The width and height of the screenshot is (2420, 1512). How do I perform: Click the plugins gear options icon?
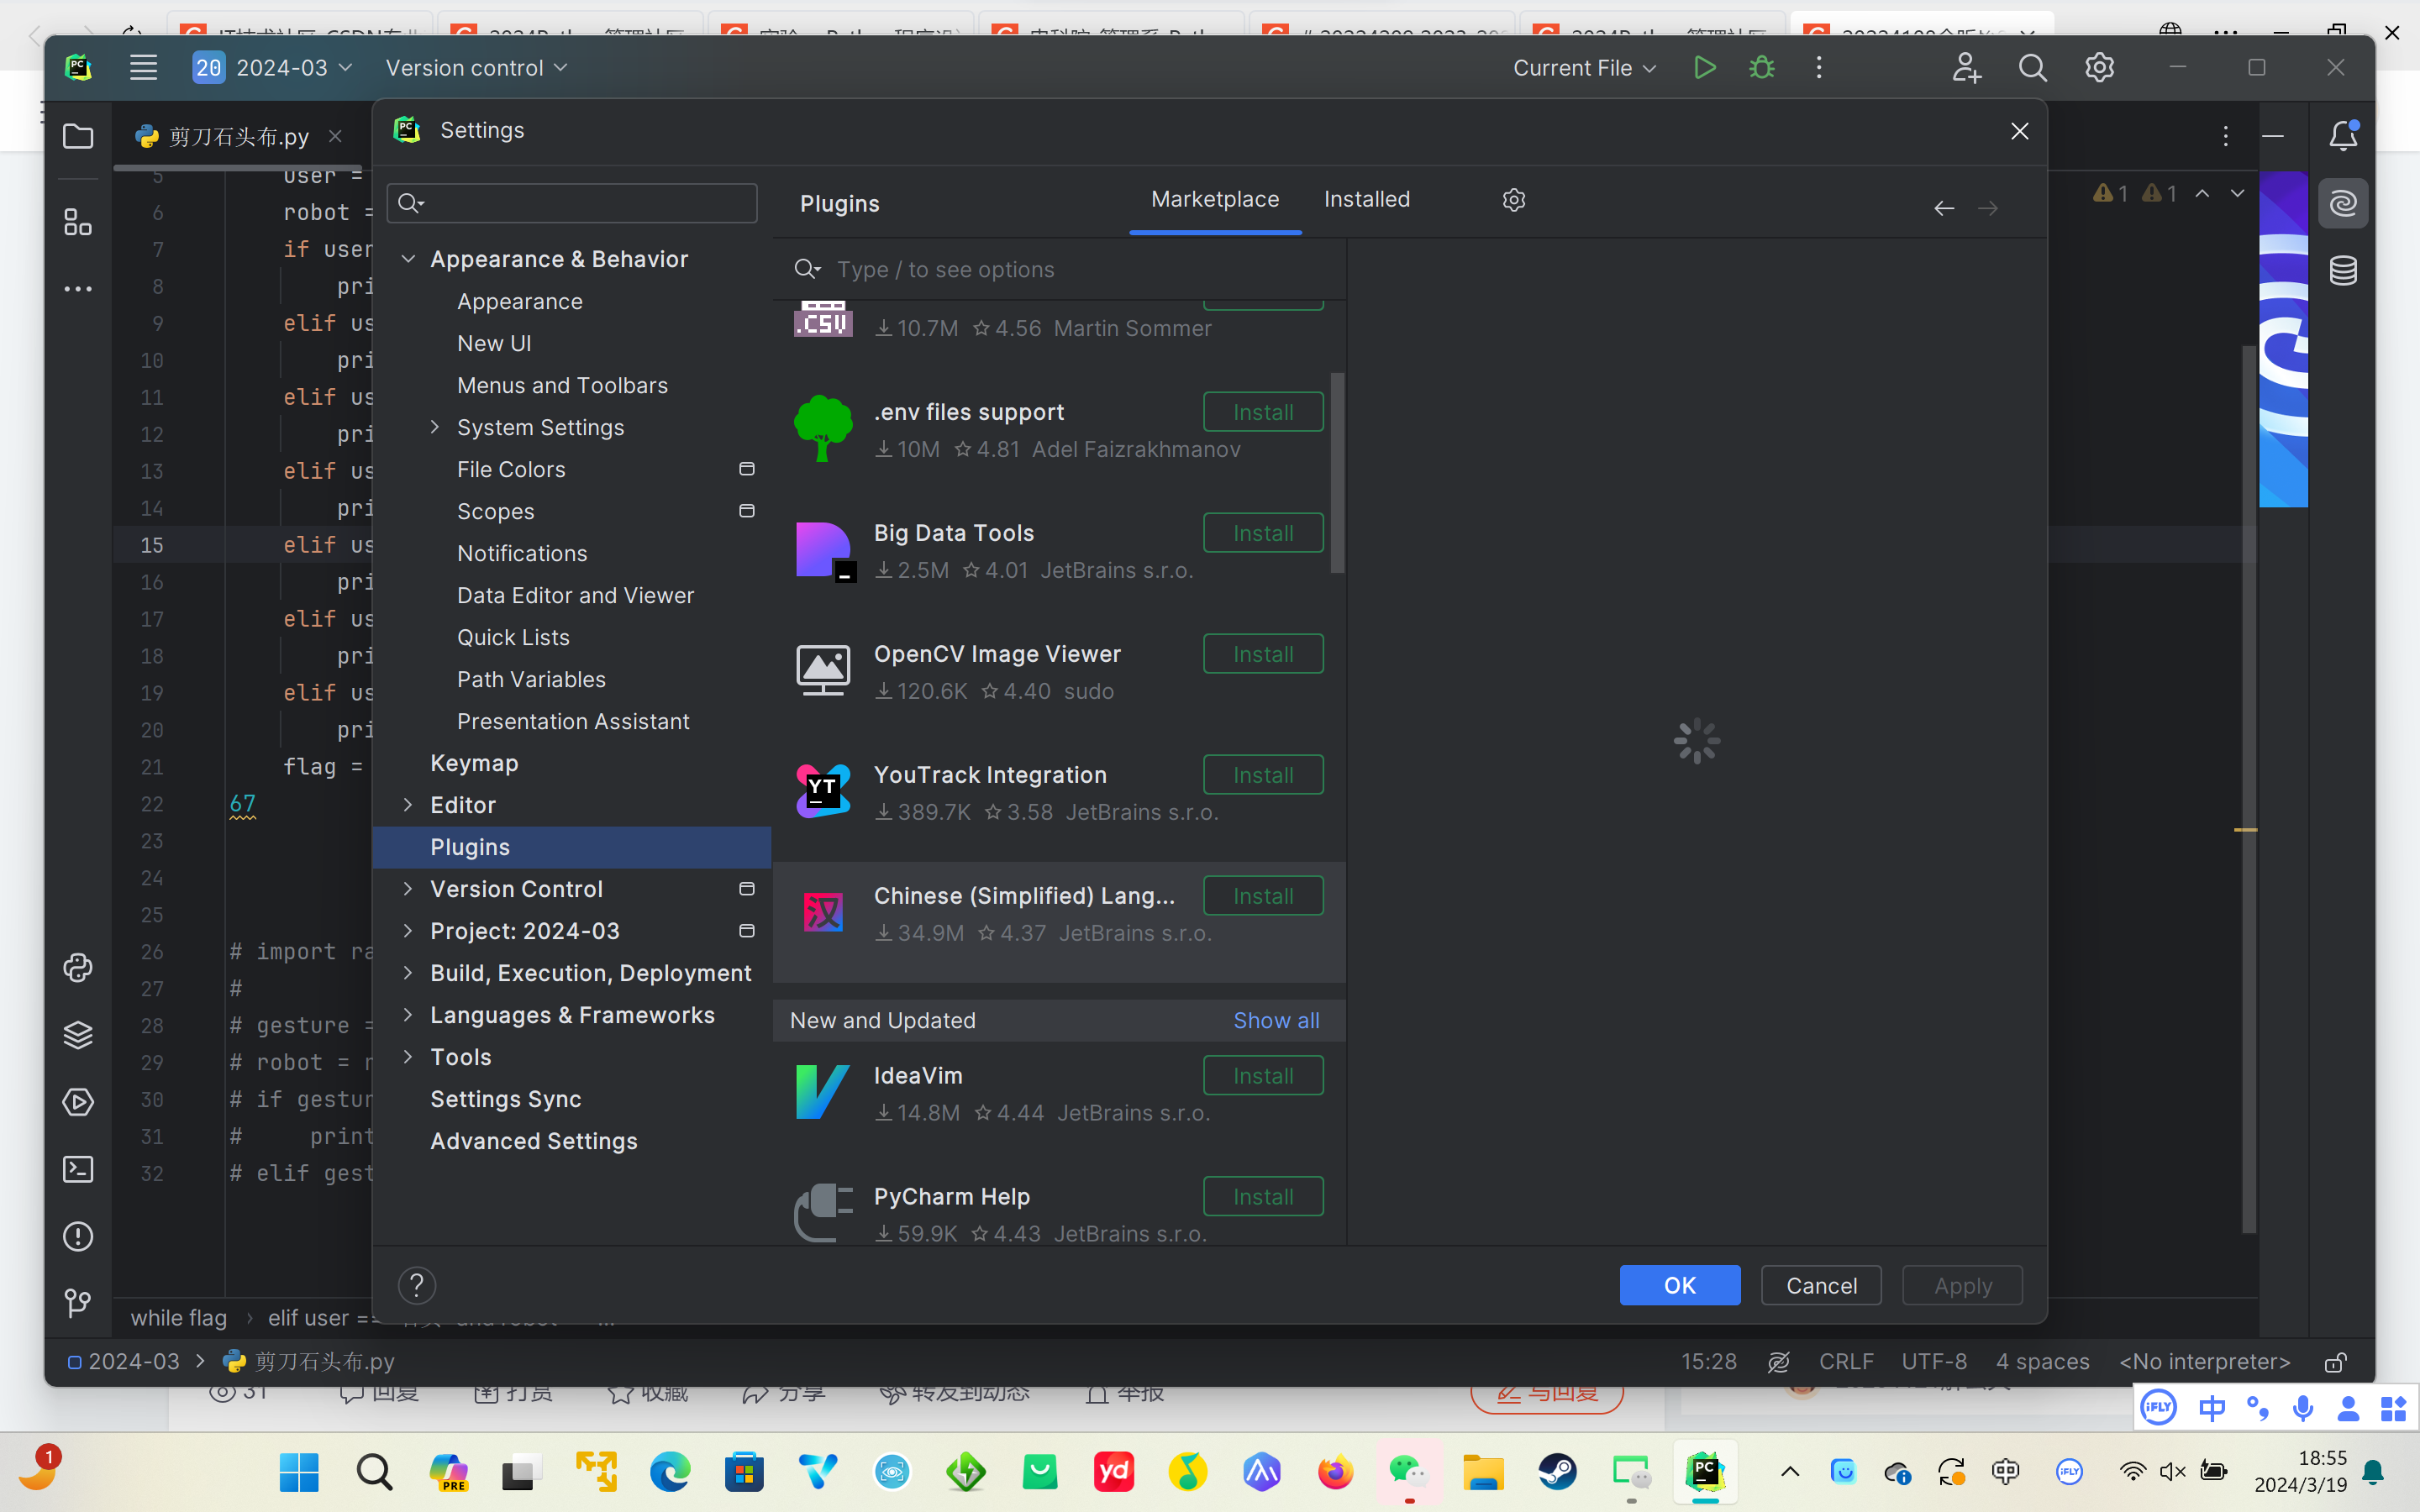point(1514,200)
